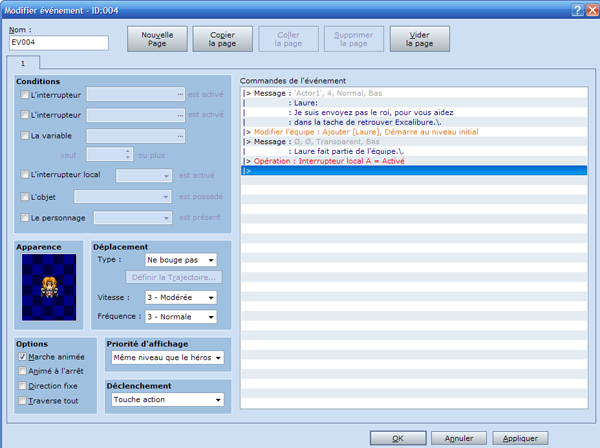Open the Le personnage dropdown list
The height and width of the screenshot is (448, 600).
133,218
